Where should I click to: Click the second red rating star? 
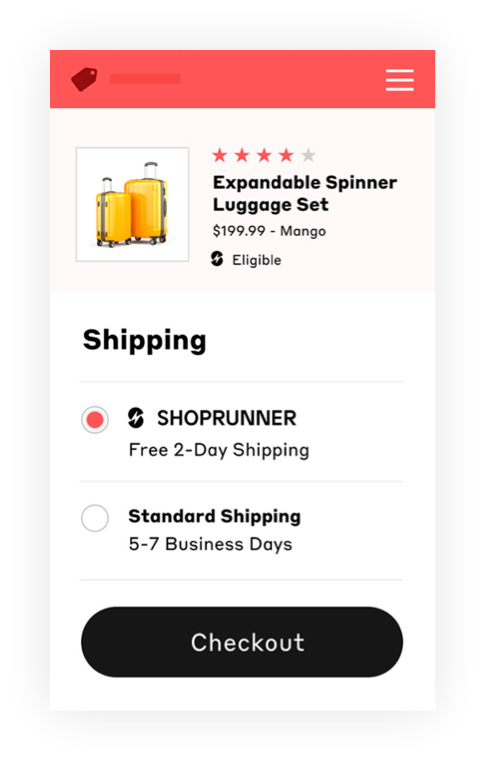click(242, 156)
